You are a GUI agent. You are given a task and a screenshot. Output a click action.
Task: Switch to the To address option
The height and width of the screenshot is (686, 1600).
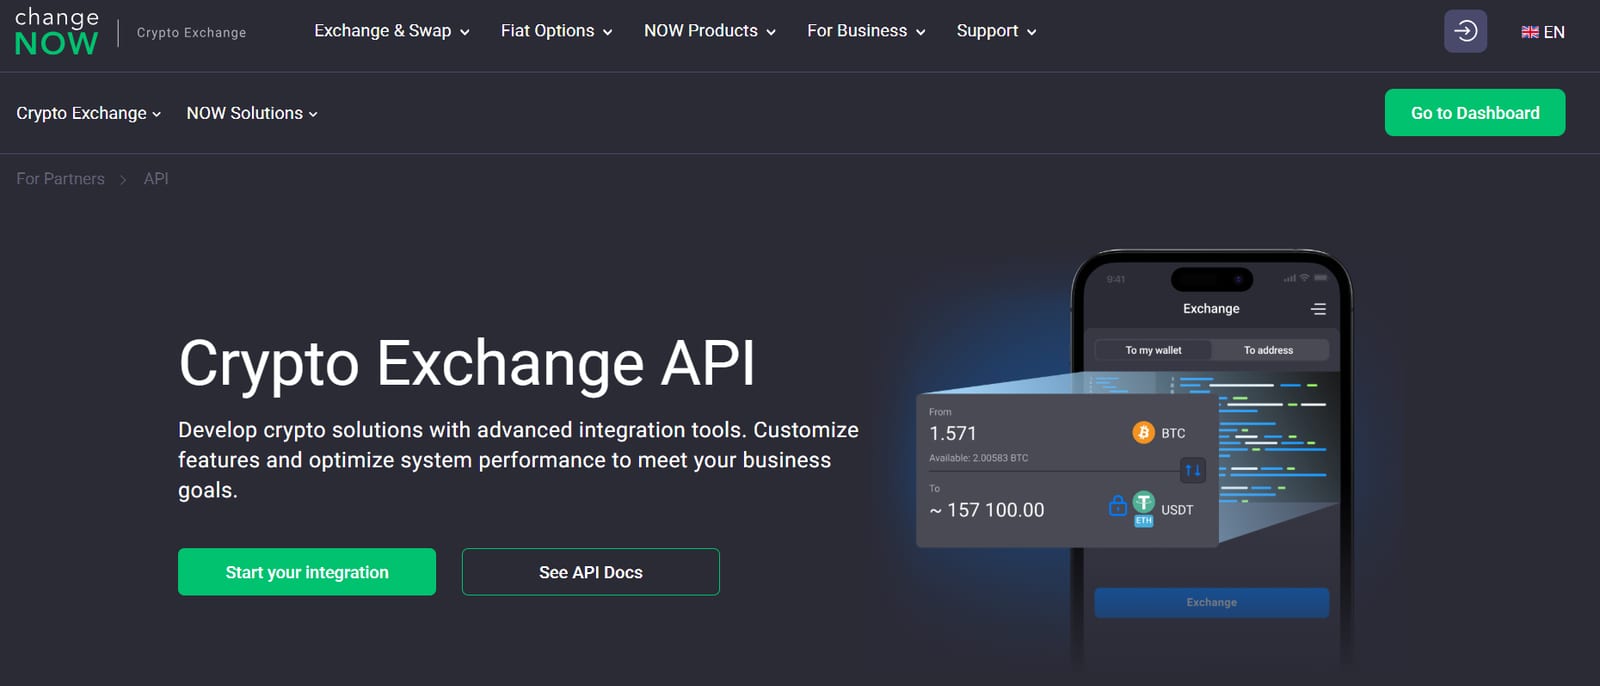[1268, 350]
